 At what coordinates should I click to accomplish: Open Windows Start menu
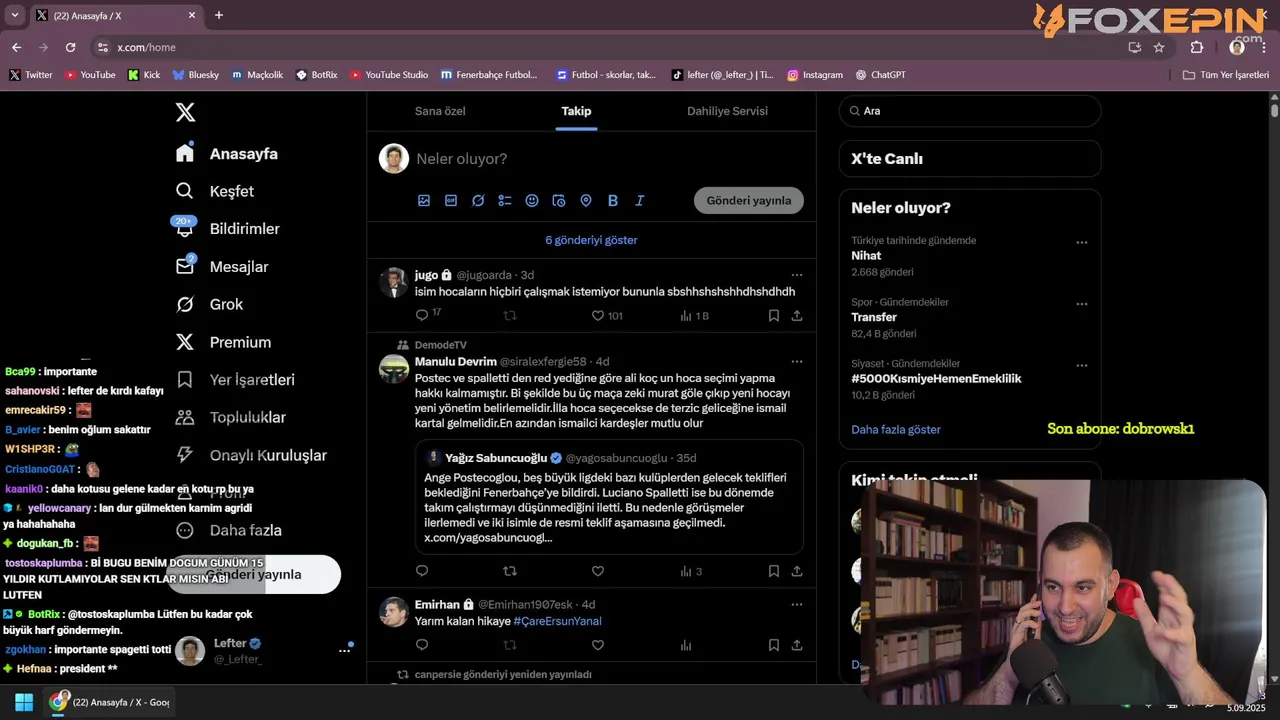coord(24,702)
